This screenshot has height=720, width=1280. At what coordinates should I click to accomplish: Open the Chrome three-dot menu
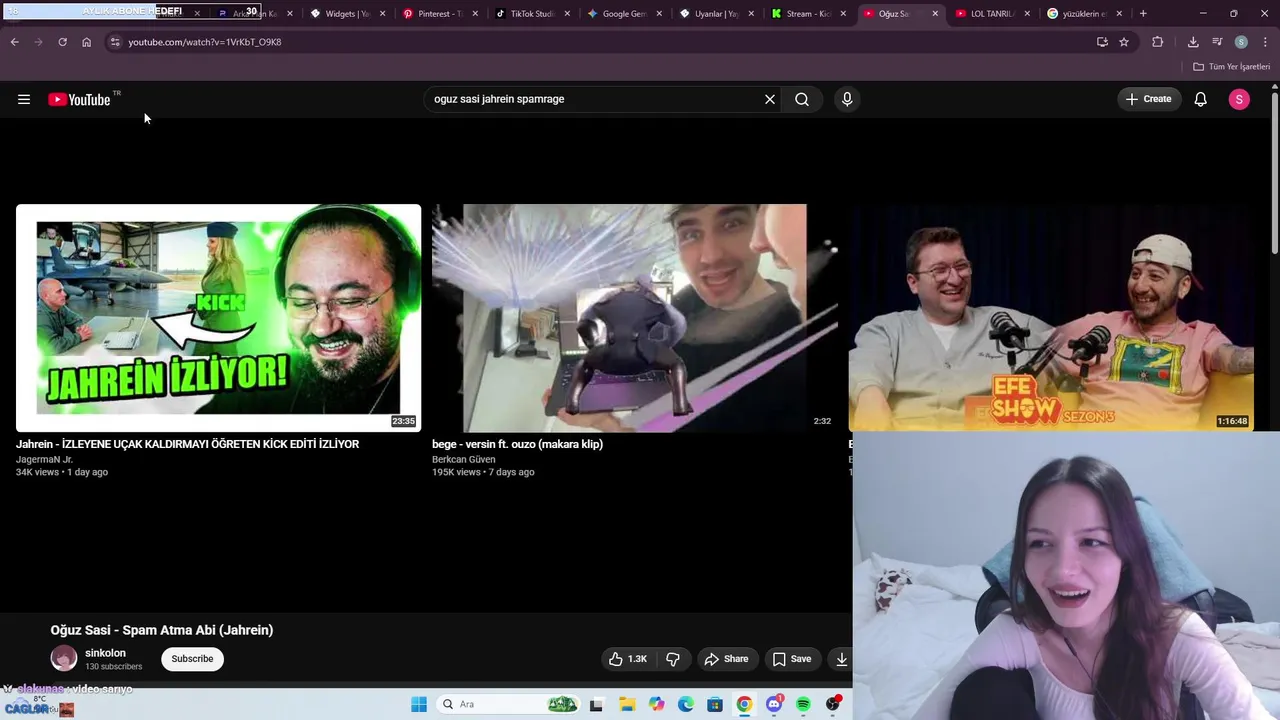[1266, 42]
